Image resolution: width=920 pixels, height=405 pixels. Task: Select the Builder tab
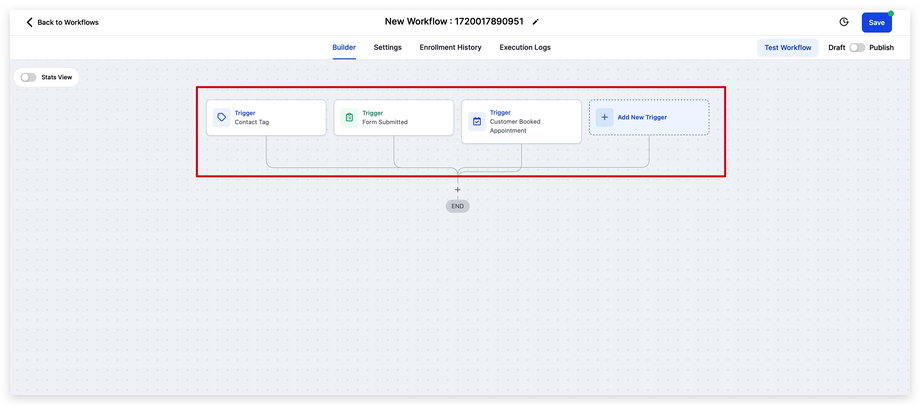point(344,47)
